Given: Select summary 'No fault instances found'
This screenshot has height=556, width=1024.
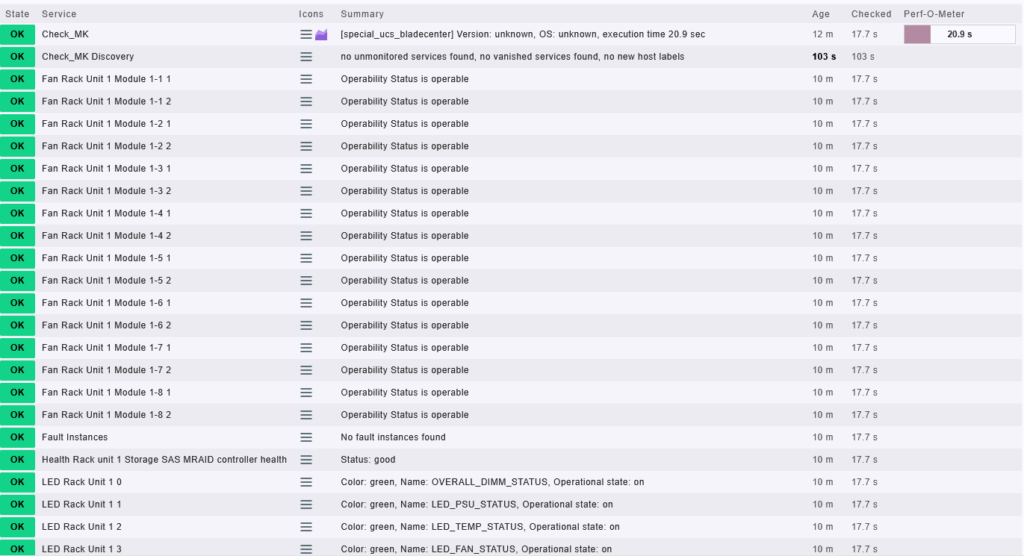Looking at the screenshot, I should (x=393, y=437).
